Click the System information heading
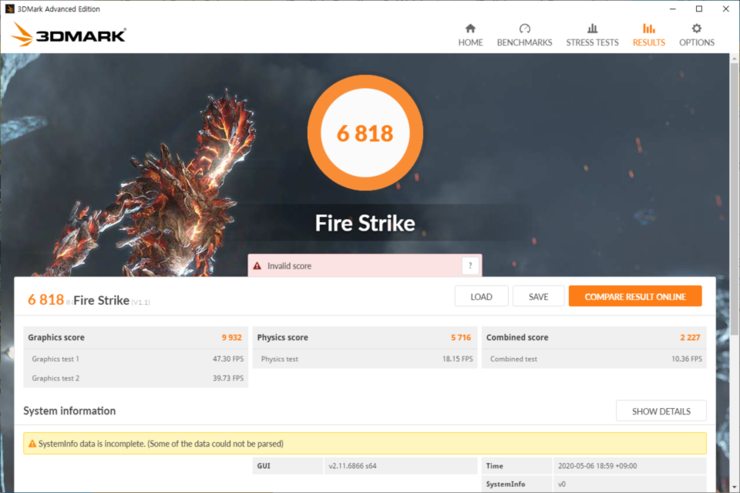This screenshot has height=493, width=740. pyautogui.click(x=69, y=411)
